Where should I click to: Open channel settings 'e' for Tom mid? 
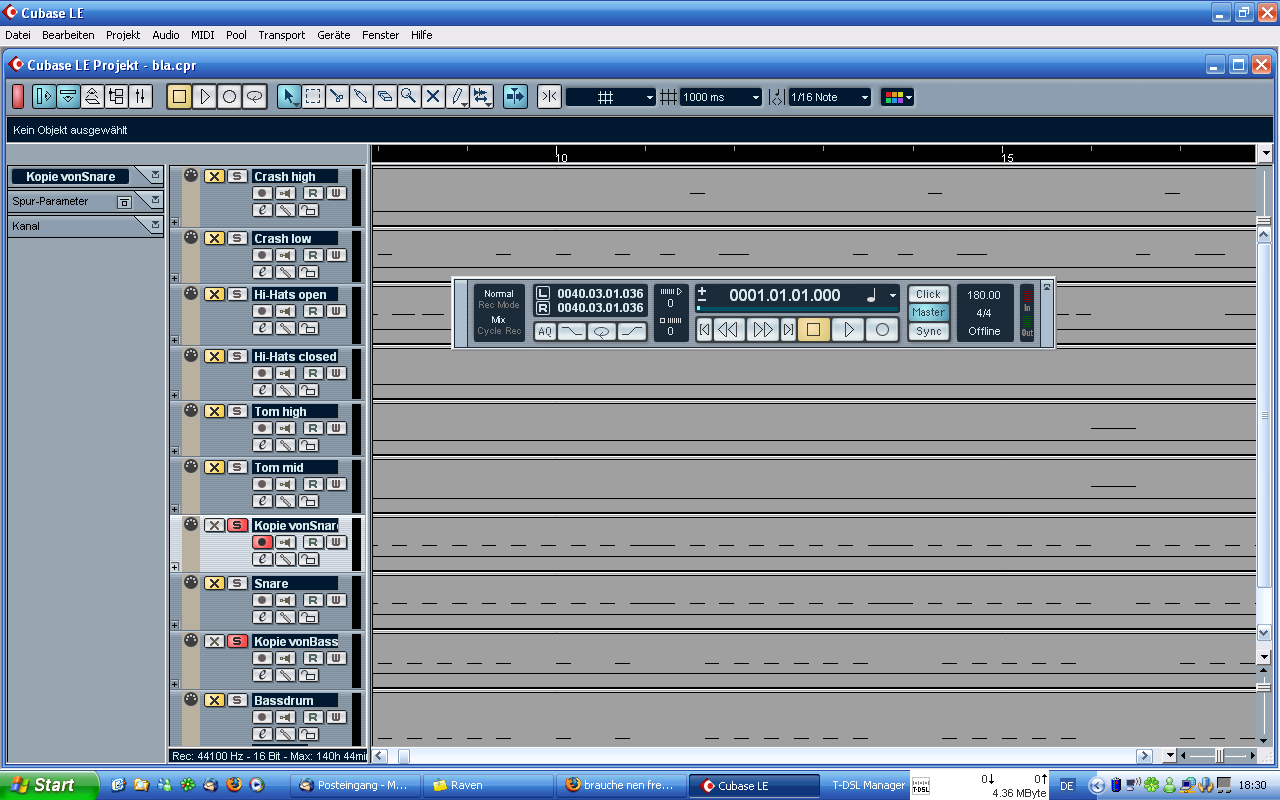(262, 501)
